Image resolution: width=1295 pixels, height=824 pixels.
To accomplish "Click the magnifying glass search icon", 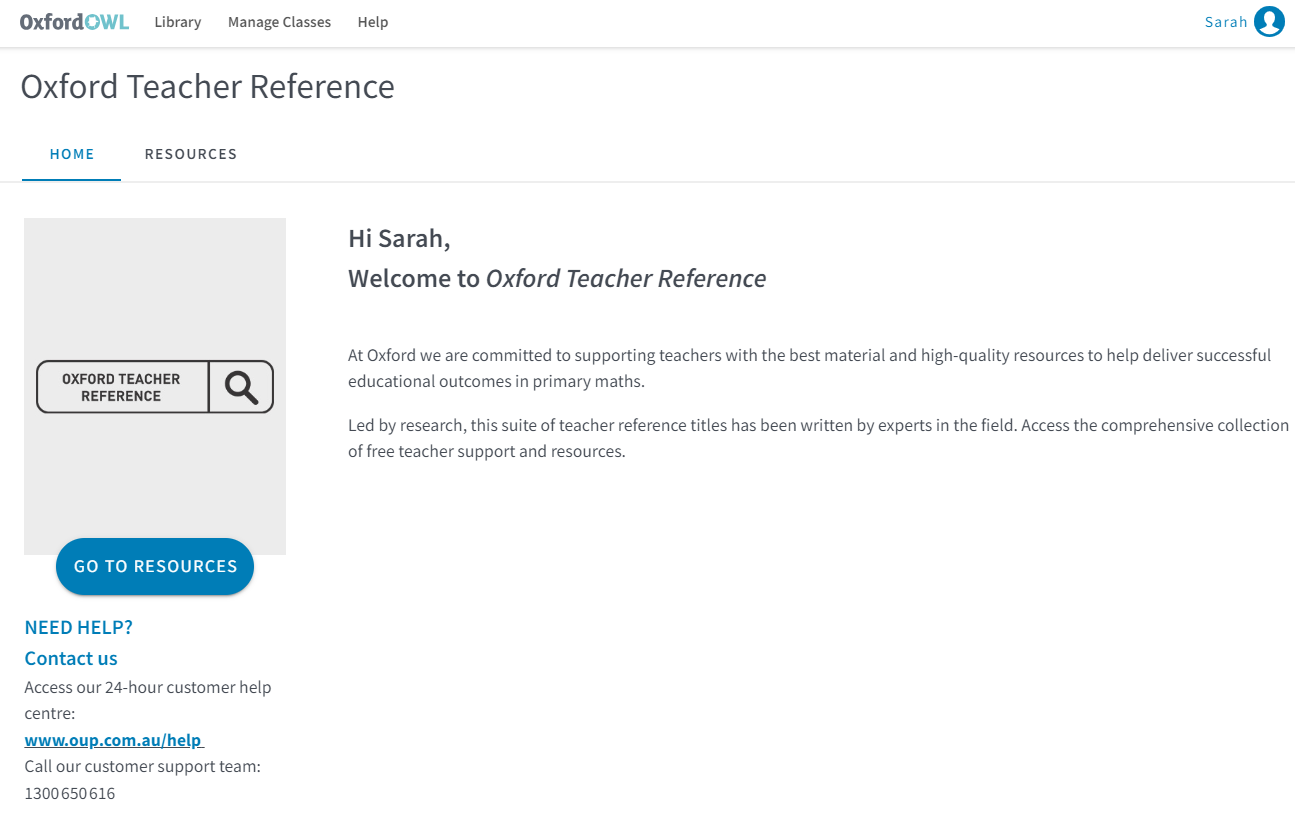I will 241,387.
